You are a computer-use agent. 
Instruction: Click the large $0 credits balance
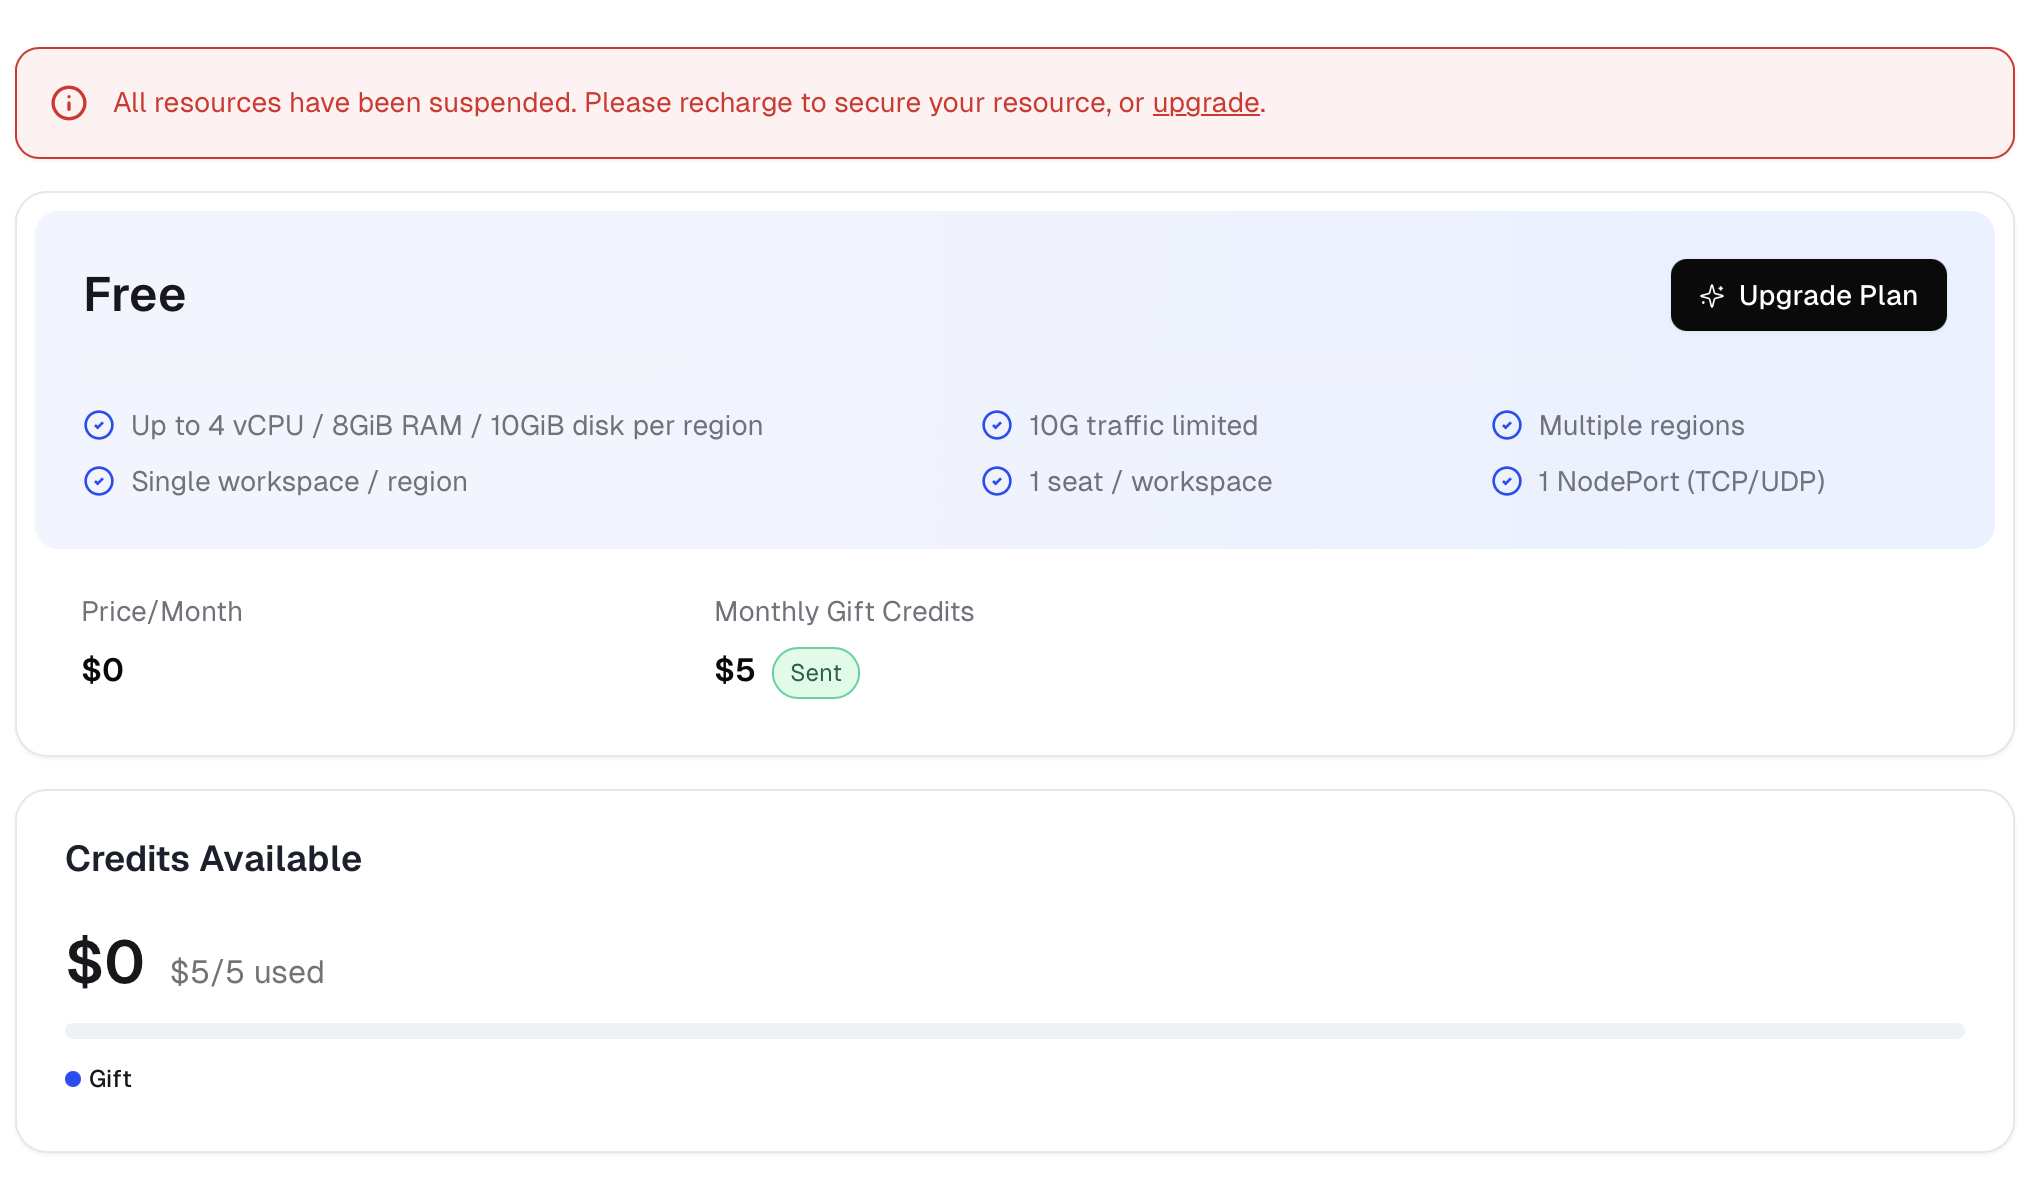pyautogui.click(x=105, y=962)
